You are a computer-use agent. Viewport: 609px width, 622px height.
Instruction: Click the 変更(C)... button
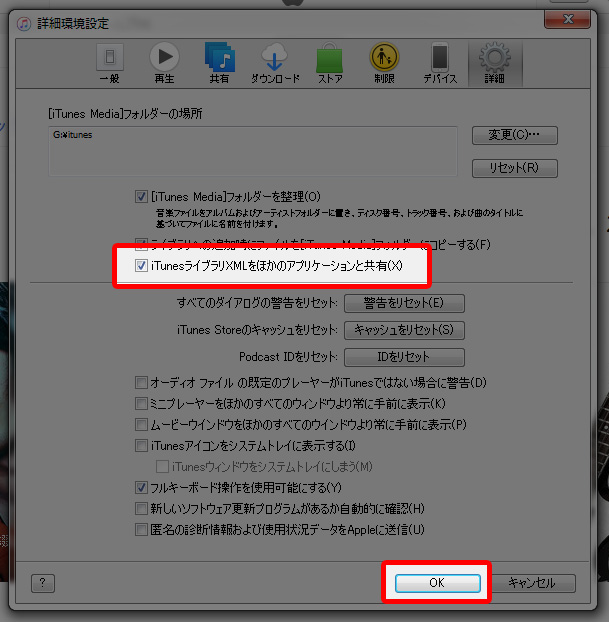coord(514,135)
